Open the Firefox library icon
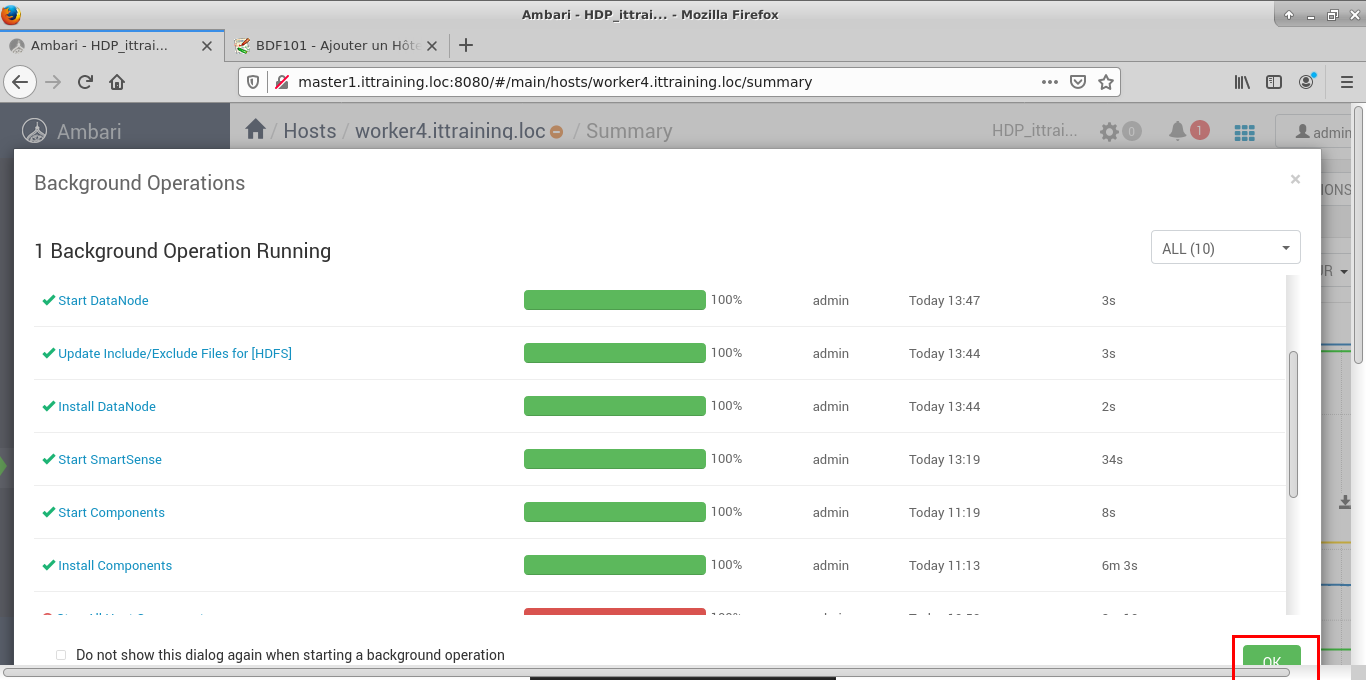The width and height of the screenshot is (1366, 680). (x=1242, y=82)
